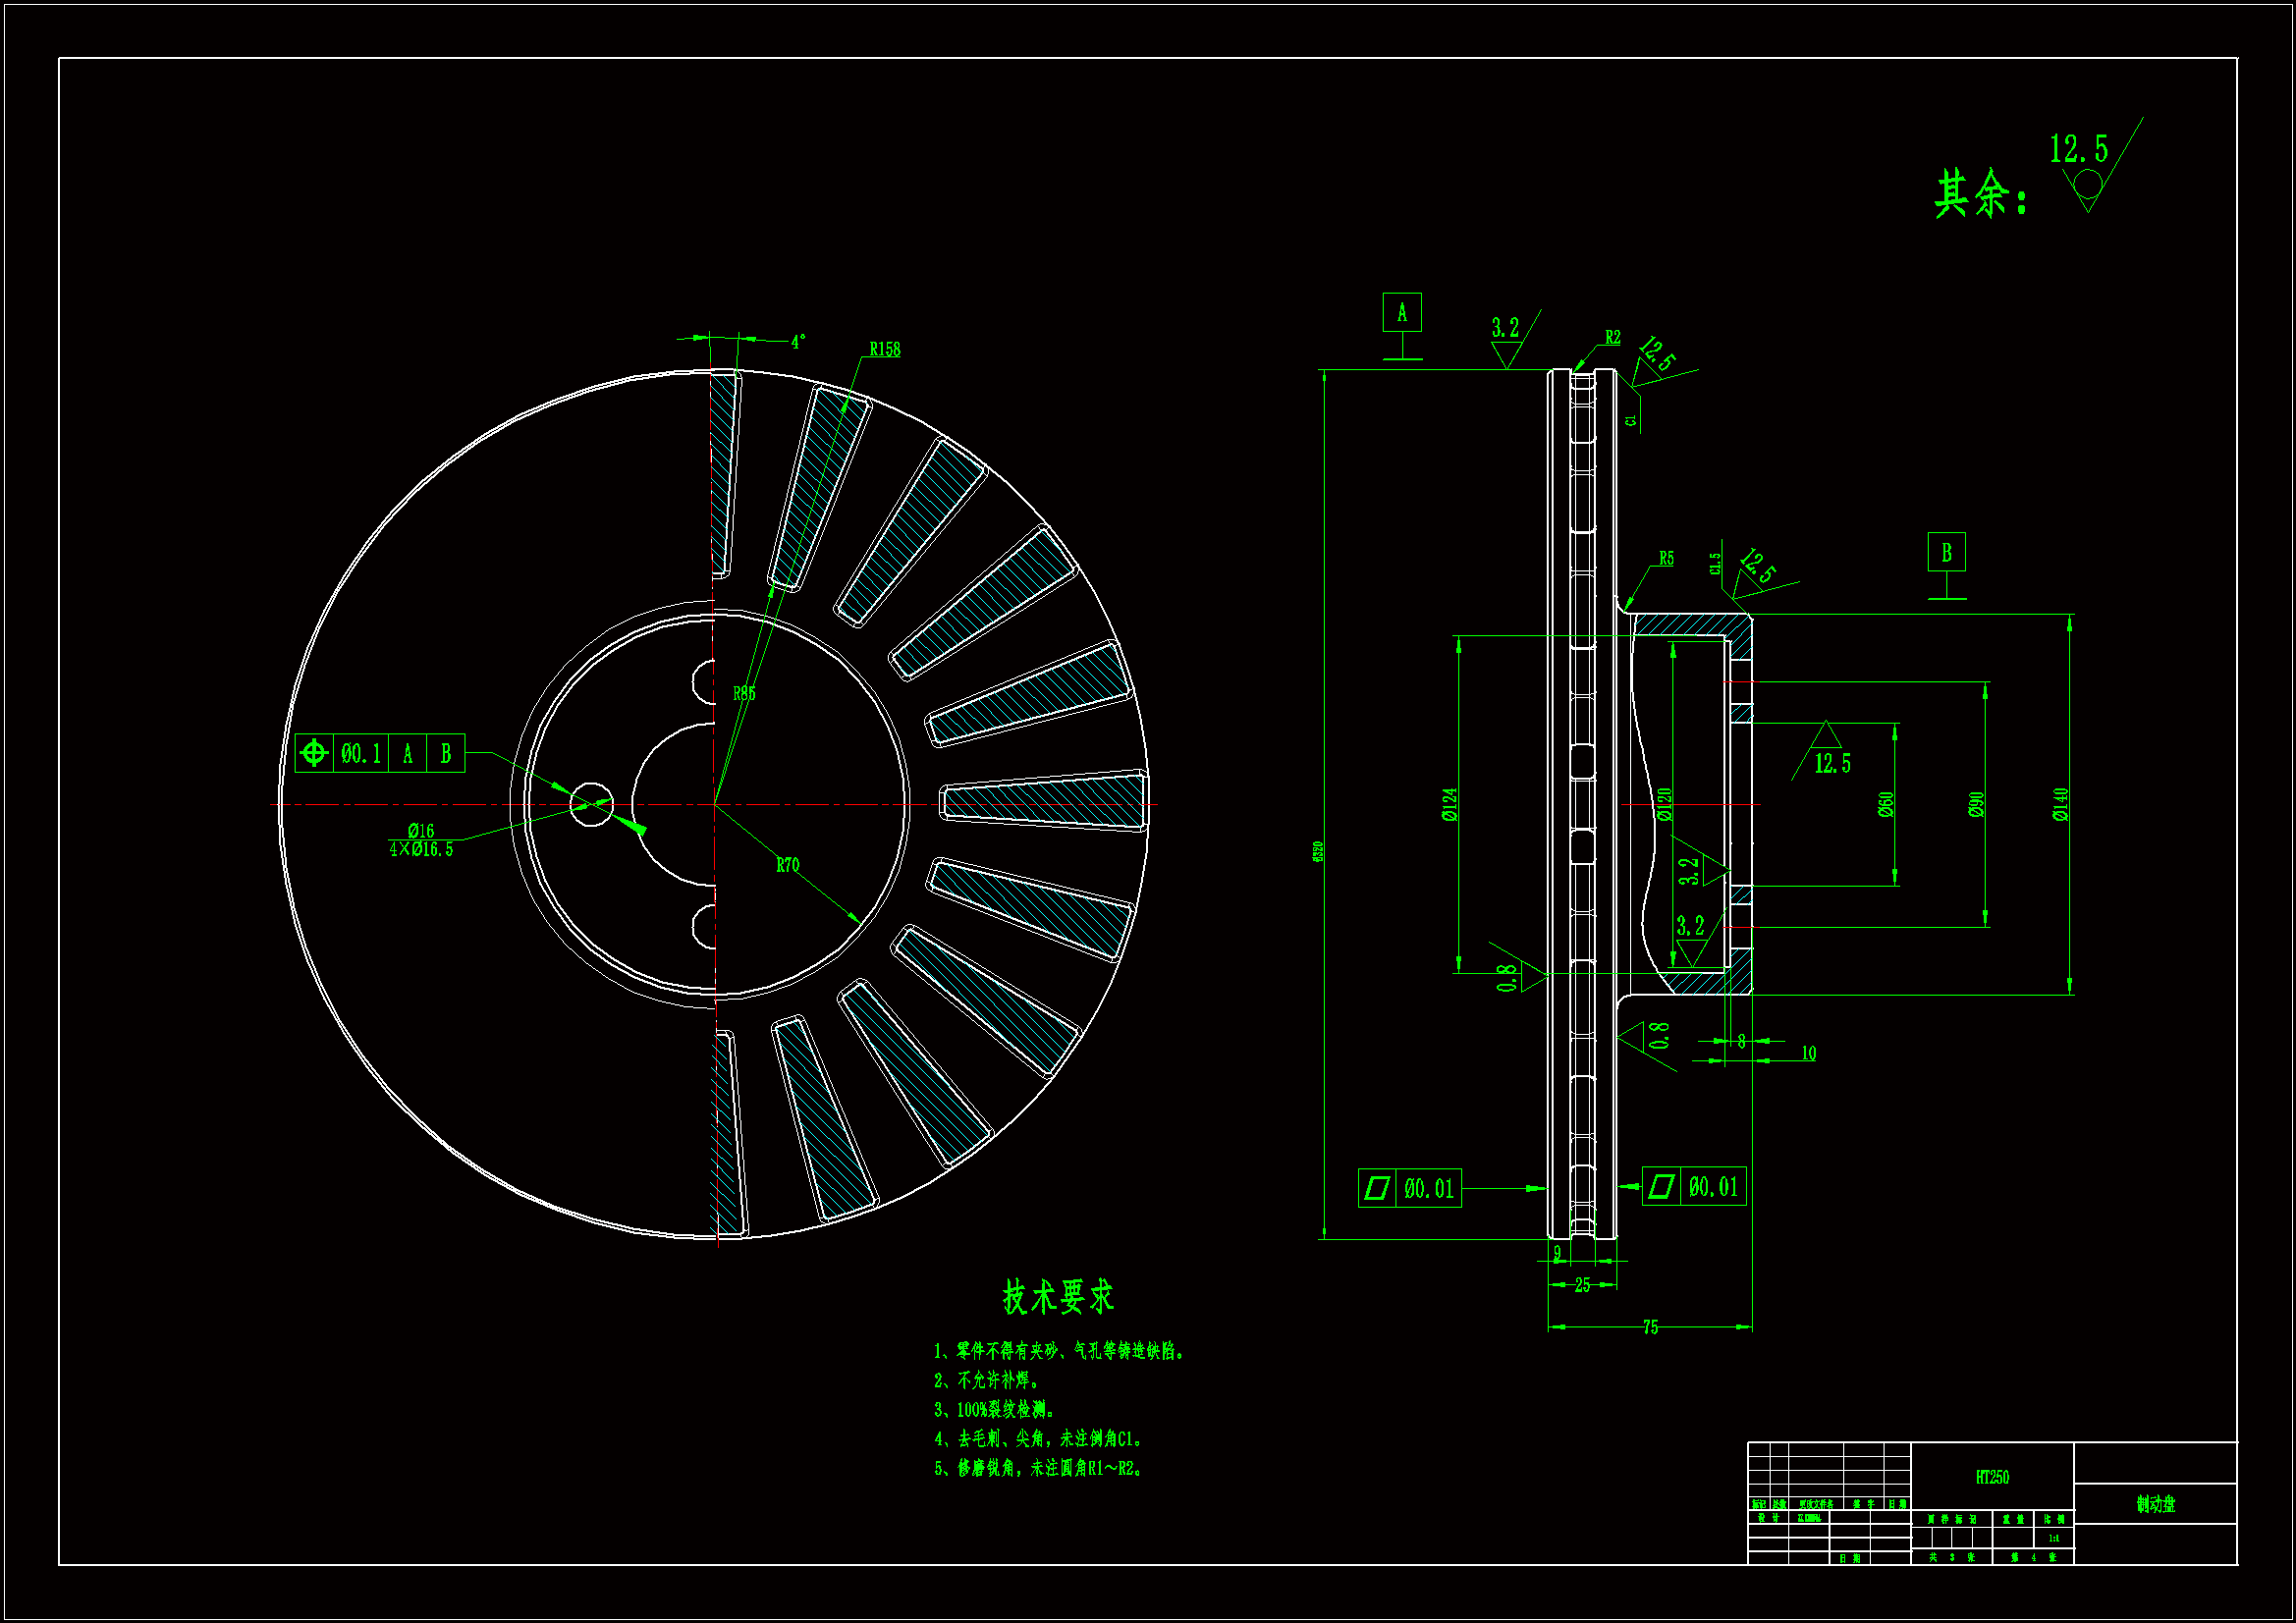Click the HT250 material cell in the title block
Screen dimensions: 2296x1623
(1992, 1477)
